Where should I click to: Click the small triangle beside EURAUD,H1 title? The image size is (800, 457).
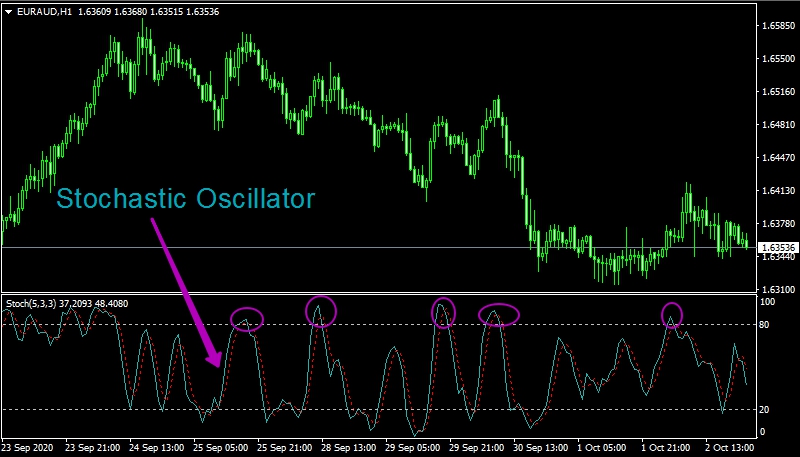[x=9, y=11]
